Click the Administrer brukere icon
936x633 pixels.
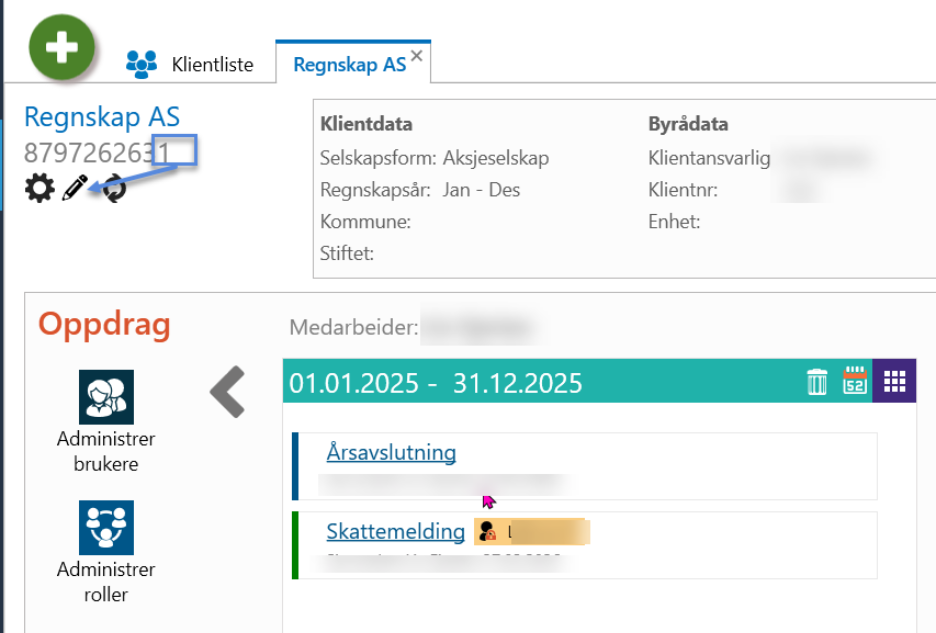pos(106,397)
